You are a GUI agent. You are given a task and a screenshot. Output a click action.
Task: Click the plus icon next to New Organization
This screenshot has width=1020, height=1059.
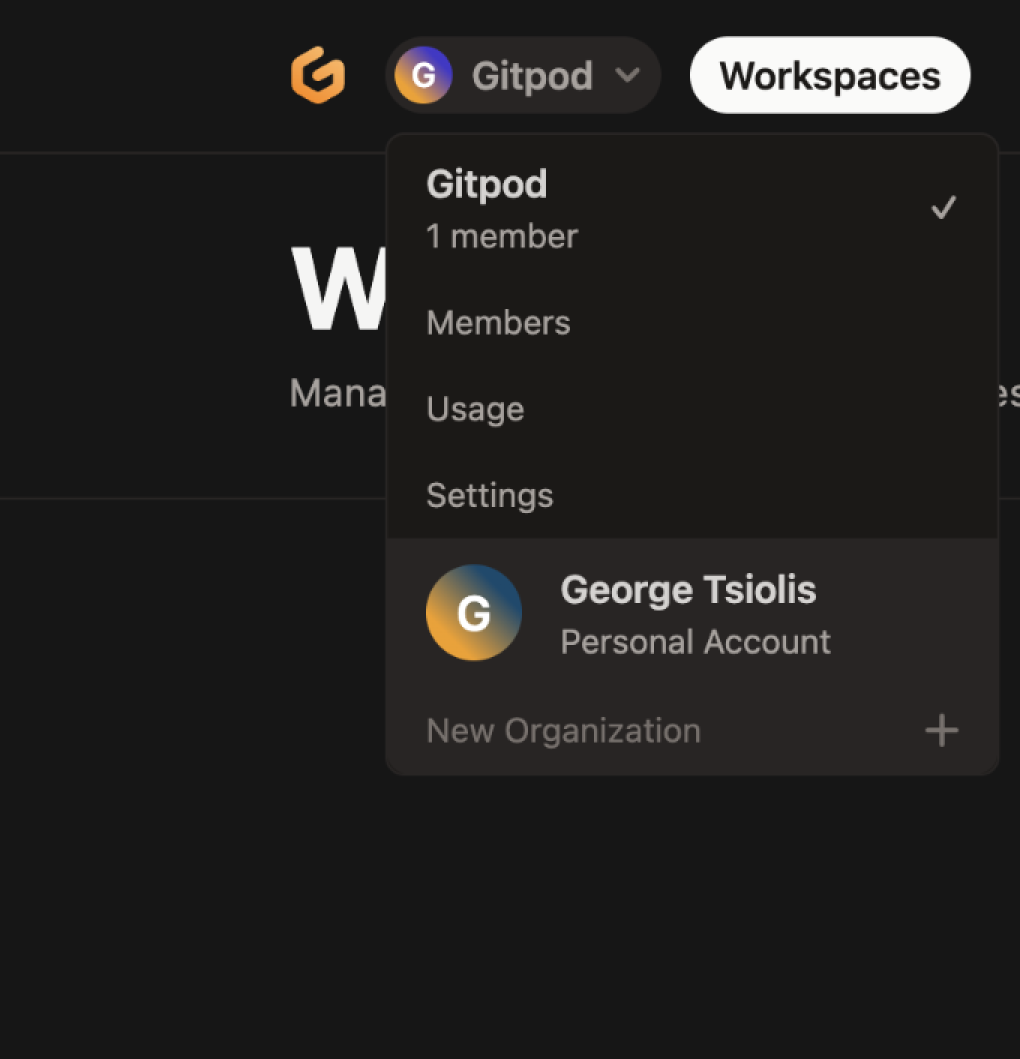pyautogui.click(x=940, y=730)
